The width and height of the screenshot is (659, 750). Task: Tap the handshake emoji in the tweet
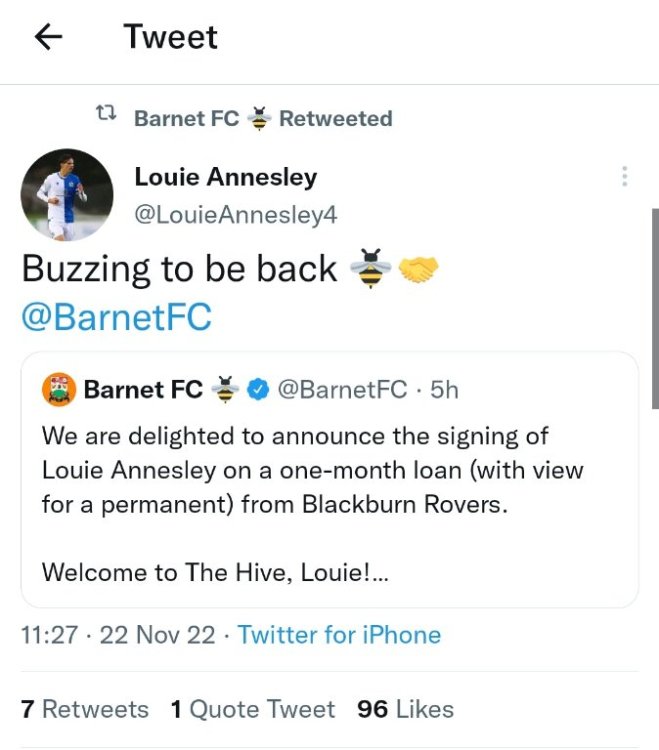pyautogui.click(x=418, y=270)
